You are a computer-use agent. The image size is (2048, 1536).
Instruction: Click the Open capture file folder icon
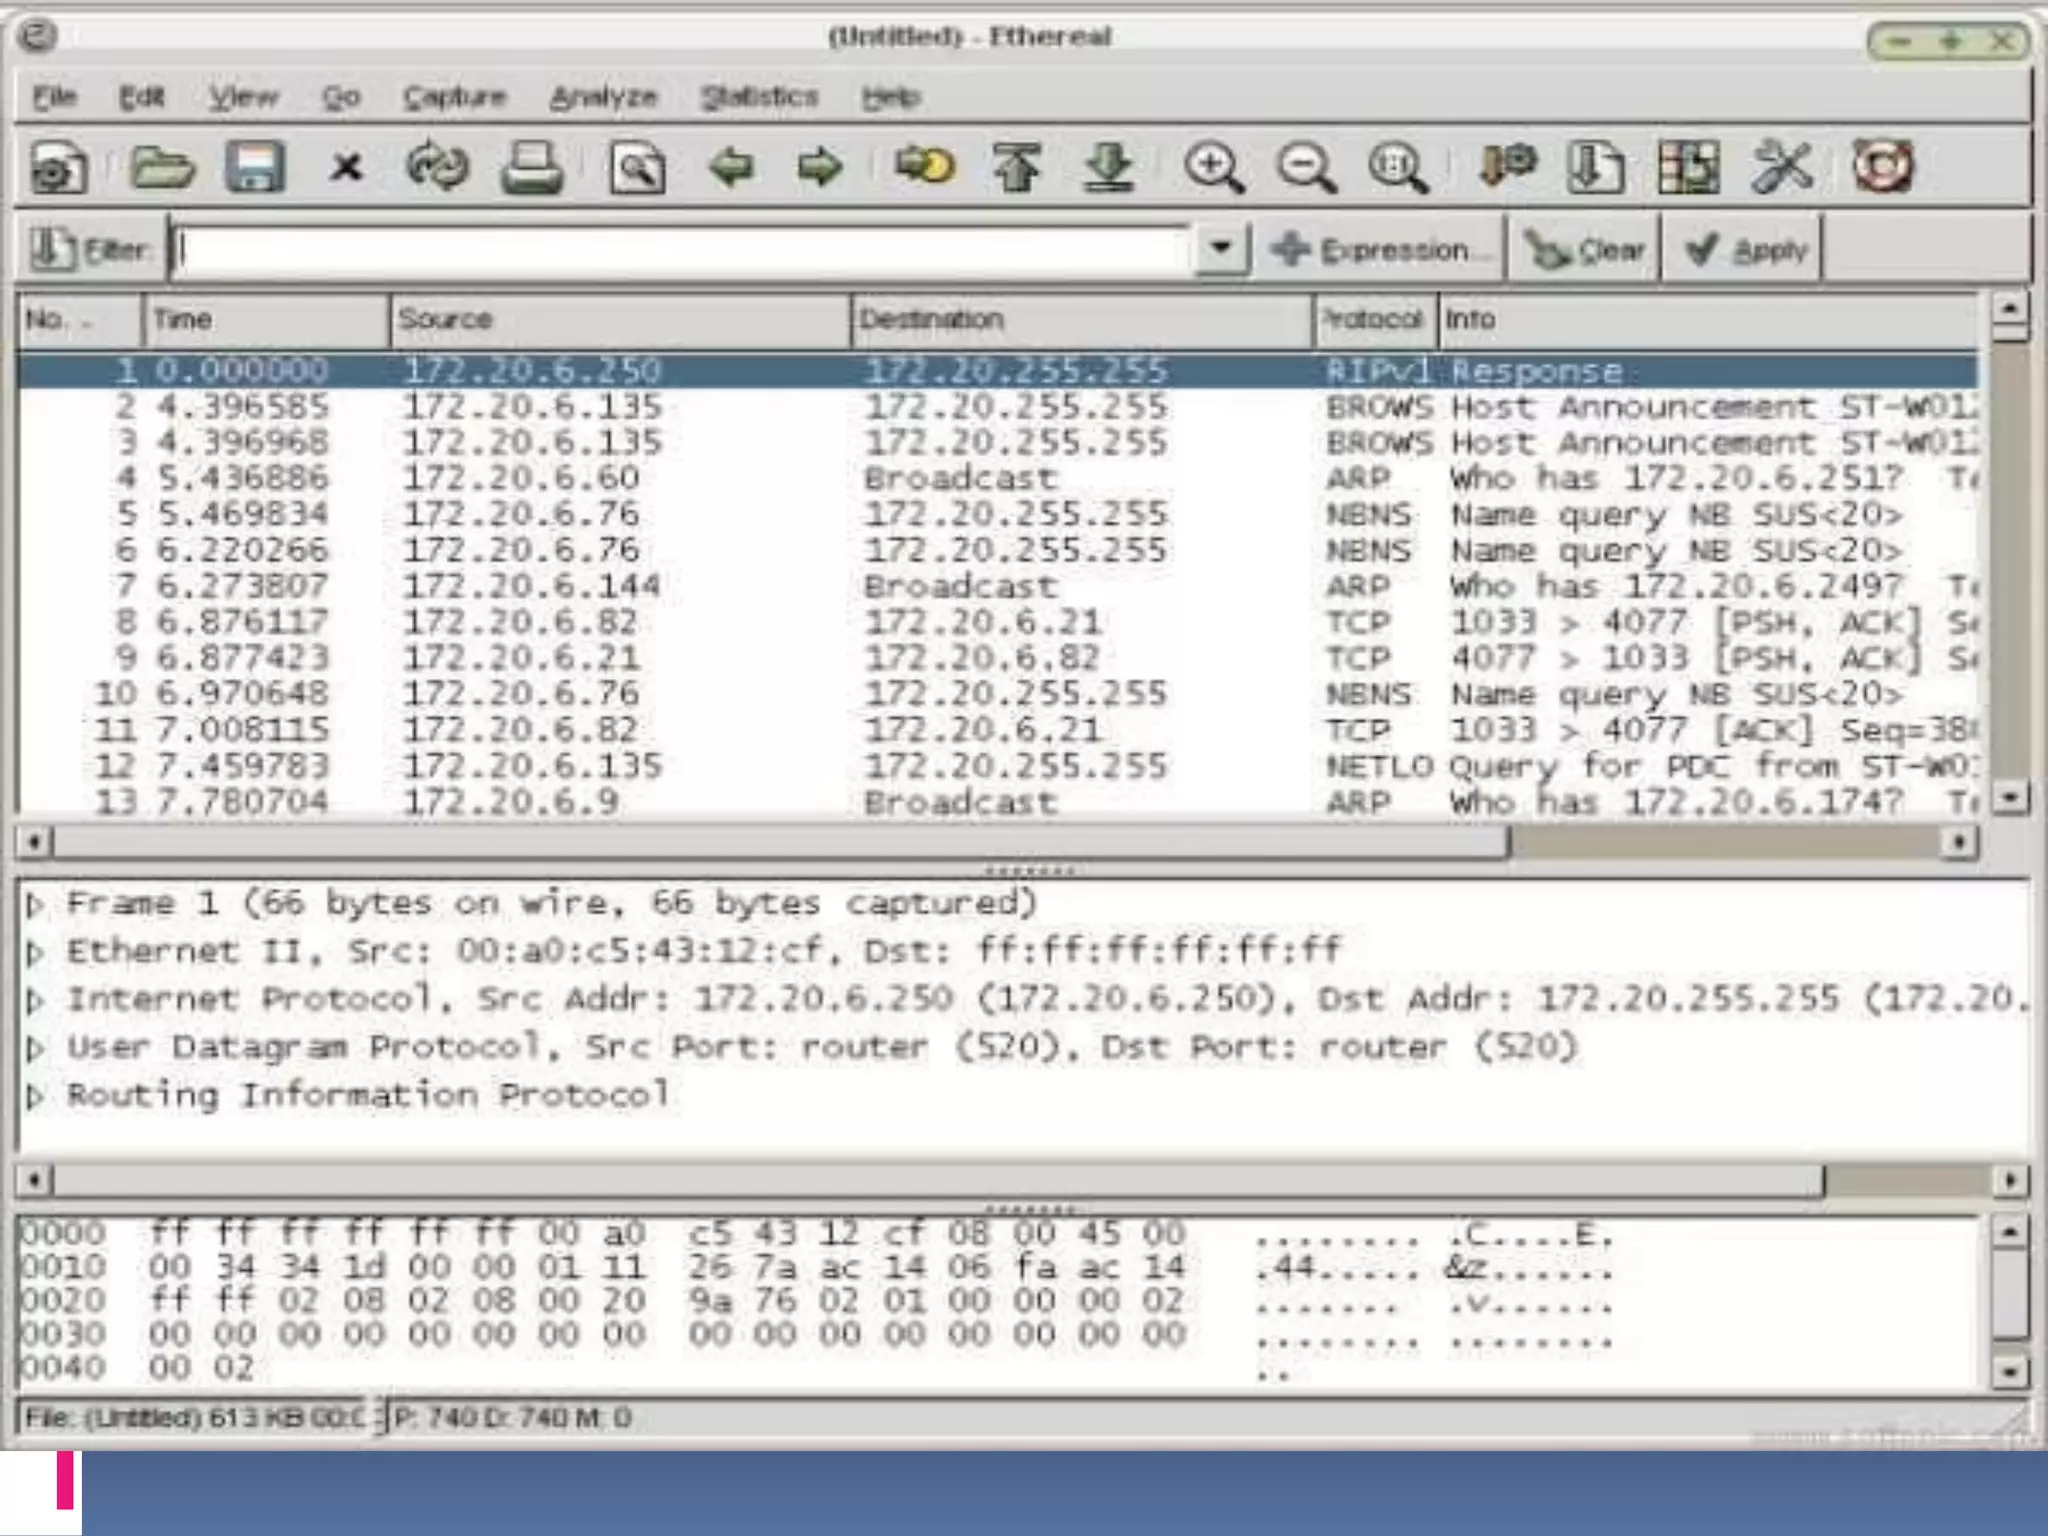[161, 167]
